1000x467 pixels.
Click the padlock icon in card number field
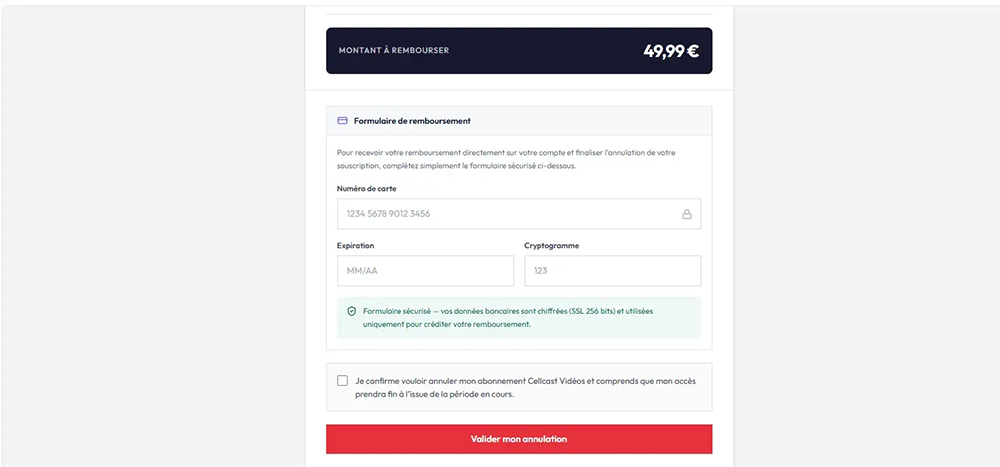point(687,214)
